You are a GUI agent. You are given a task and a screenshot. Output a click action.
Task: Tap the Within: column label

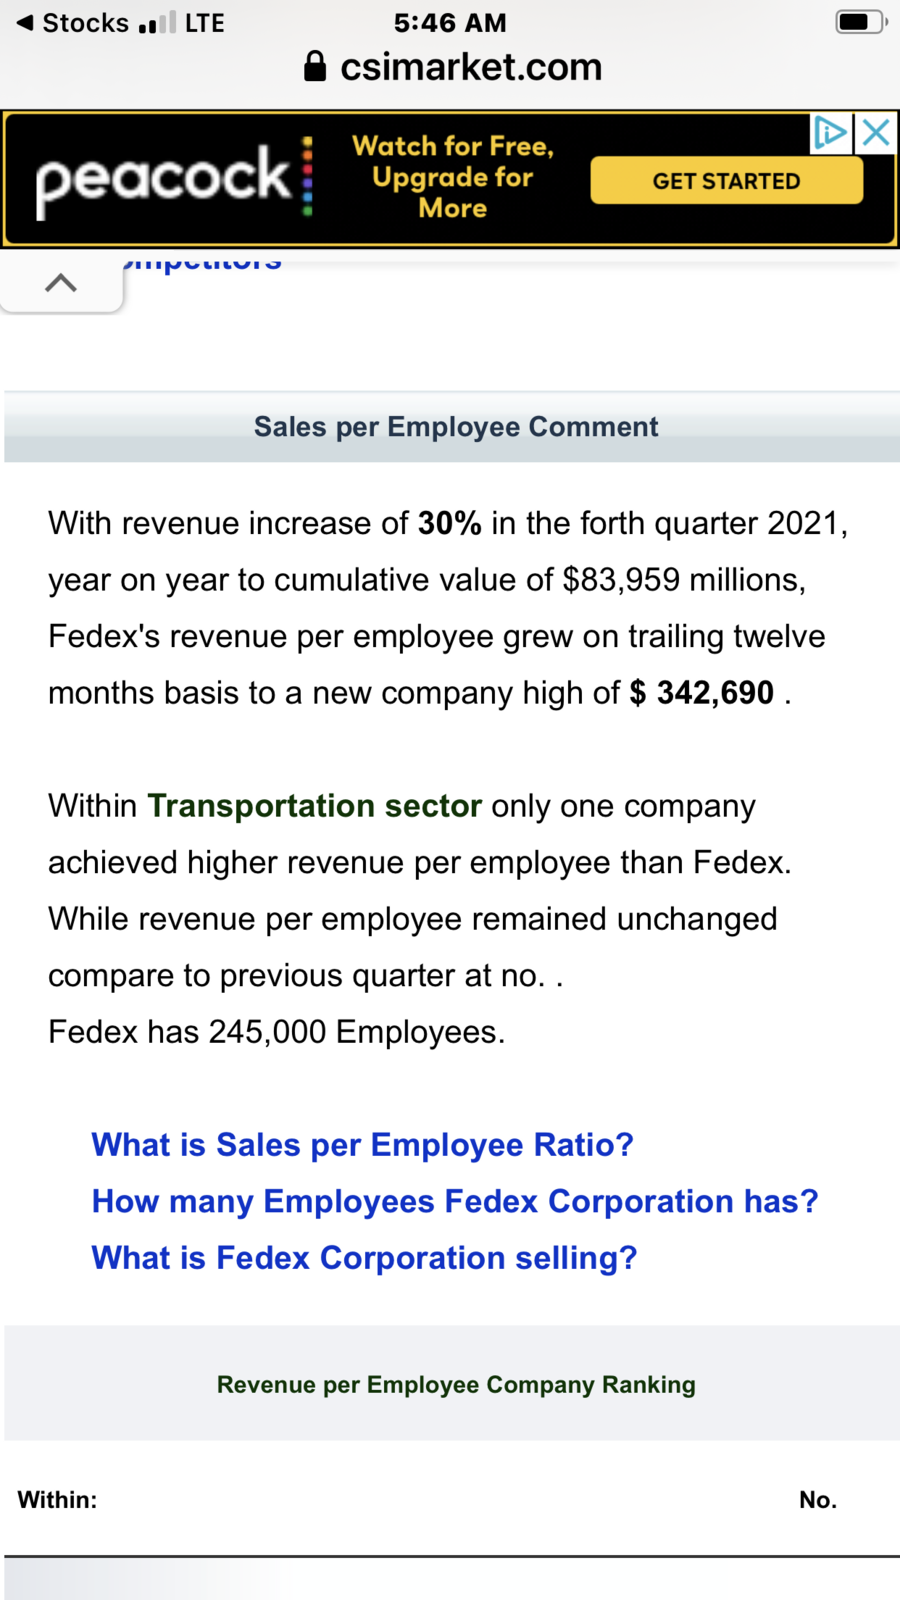[57, 1500]
